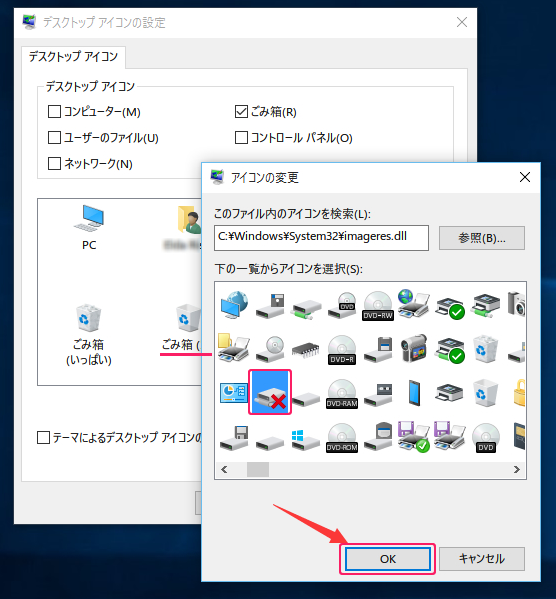Select ごみ箱 (いっぱい) in settings window
The height and width of the screenshot is (599, 556).
point(89,335)
